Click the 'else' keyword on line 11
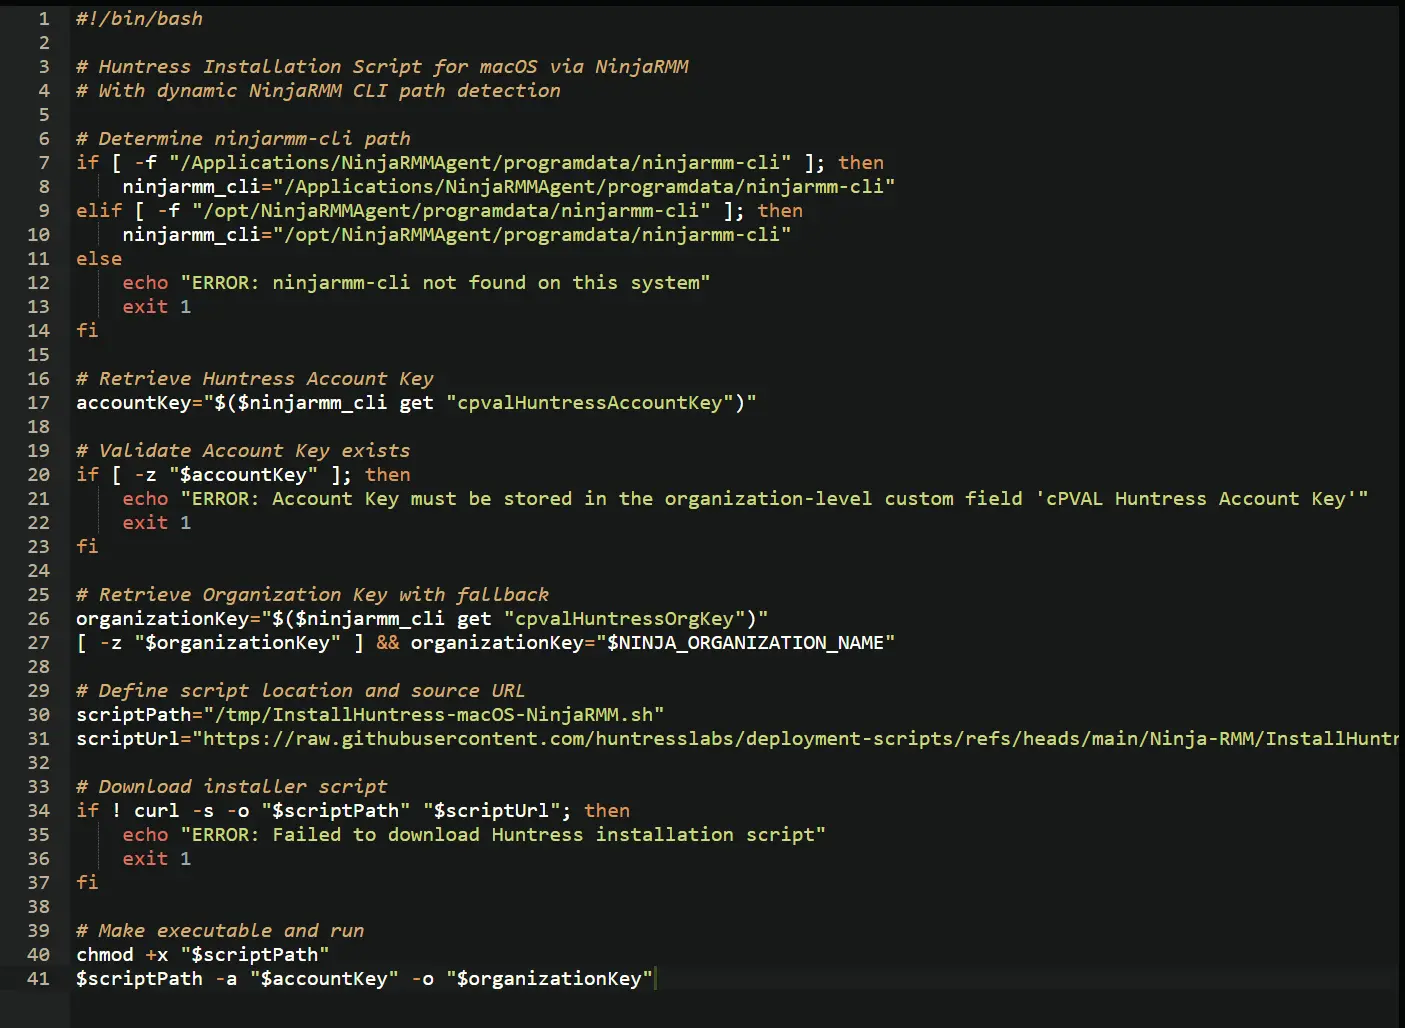Screen dimensions: 1405x1028 pos(99,259)
